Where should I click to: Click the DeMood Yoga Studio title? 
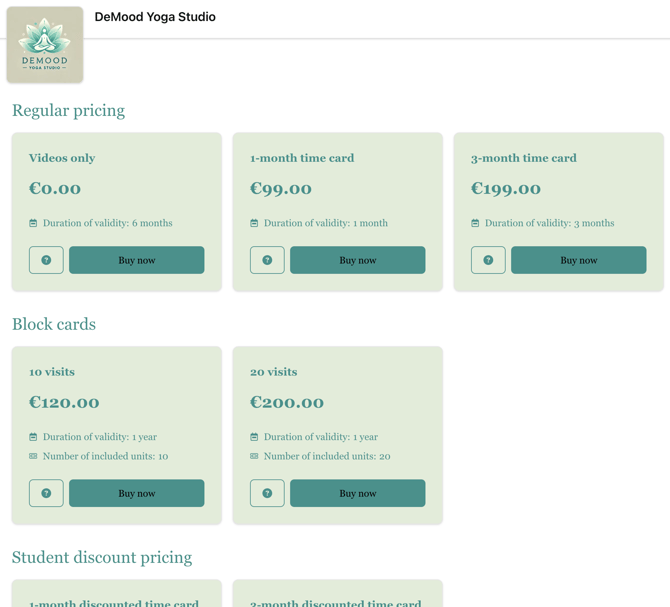pyautogui.click(x=155, y=17)
